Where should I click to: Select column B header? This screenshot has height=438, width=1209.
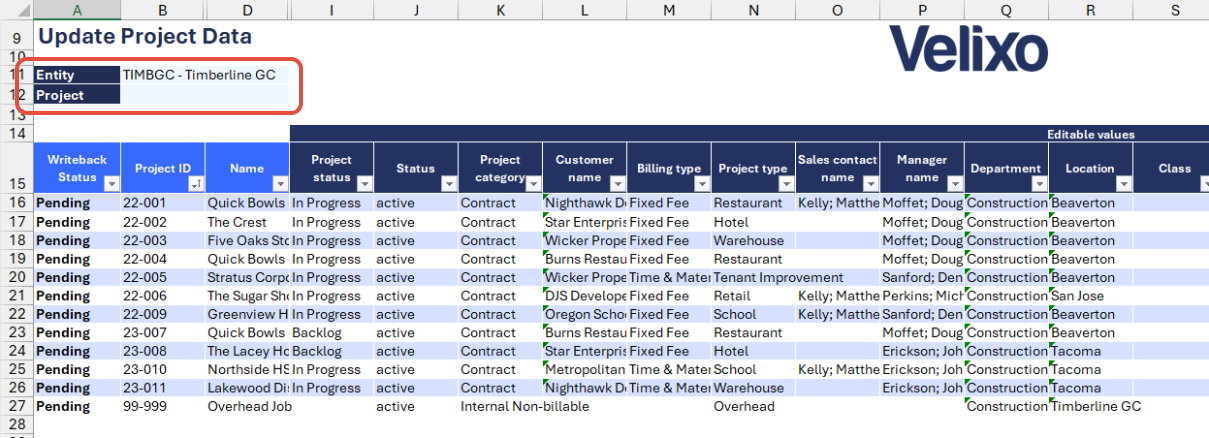pyautogui.click(x=163, y=10)
